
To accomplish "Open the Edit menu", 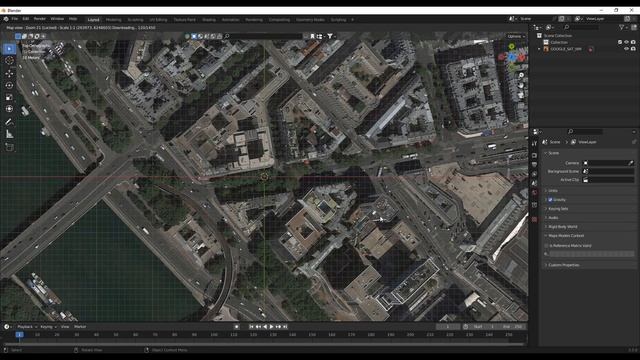I will click(x=26, y=19).
